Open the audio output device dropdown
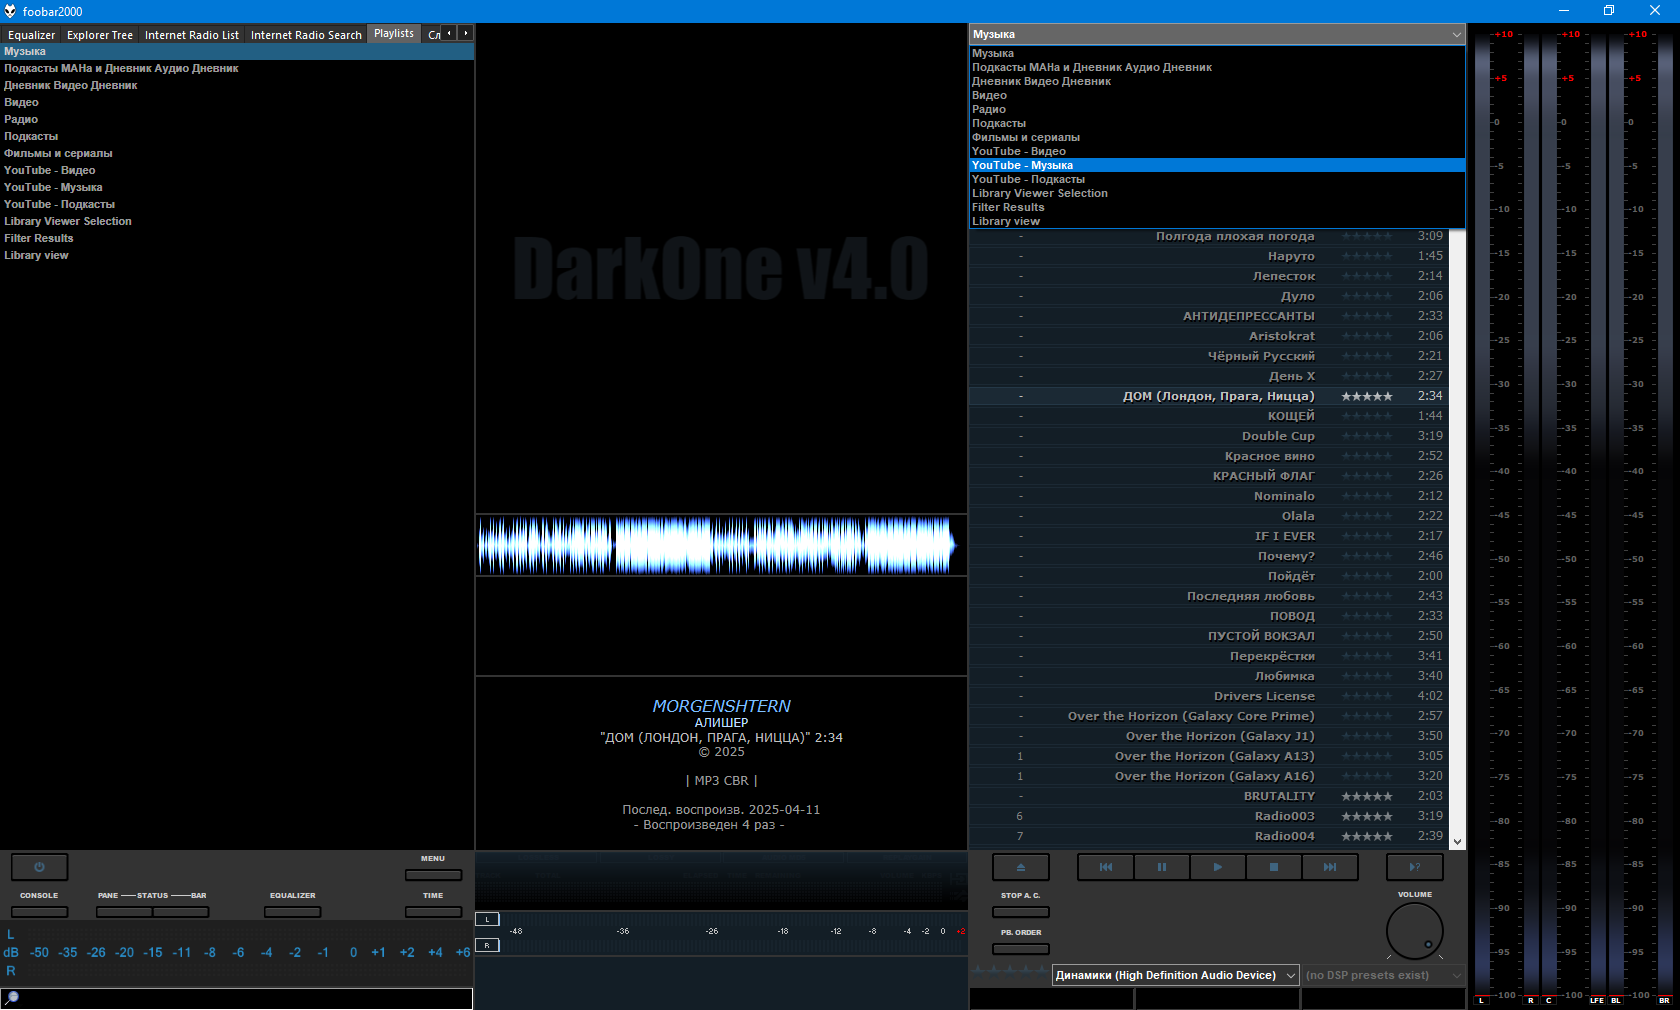The image size is (1680, 1010). tap(1175, 975)
